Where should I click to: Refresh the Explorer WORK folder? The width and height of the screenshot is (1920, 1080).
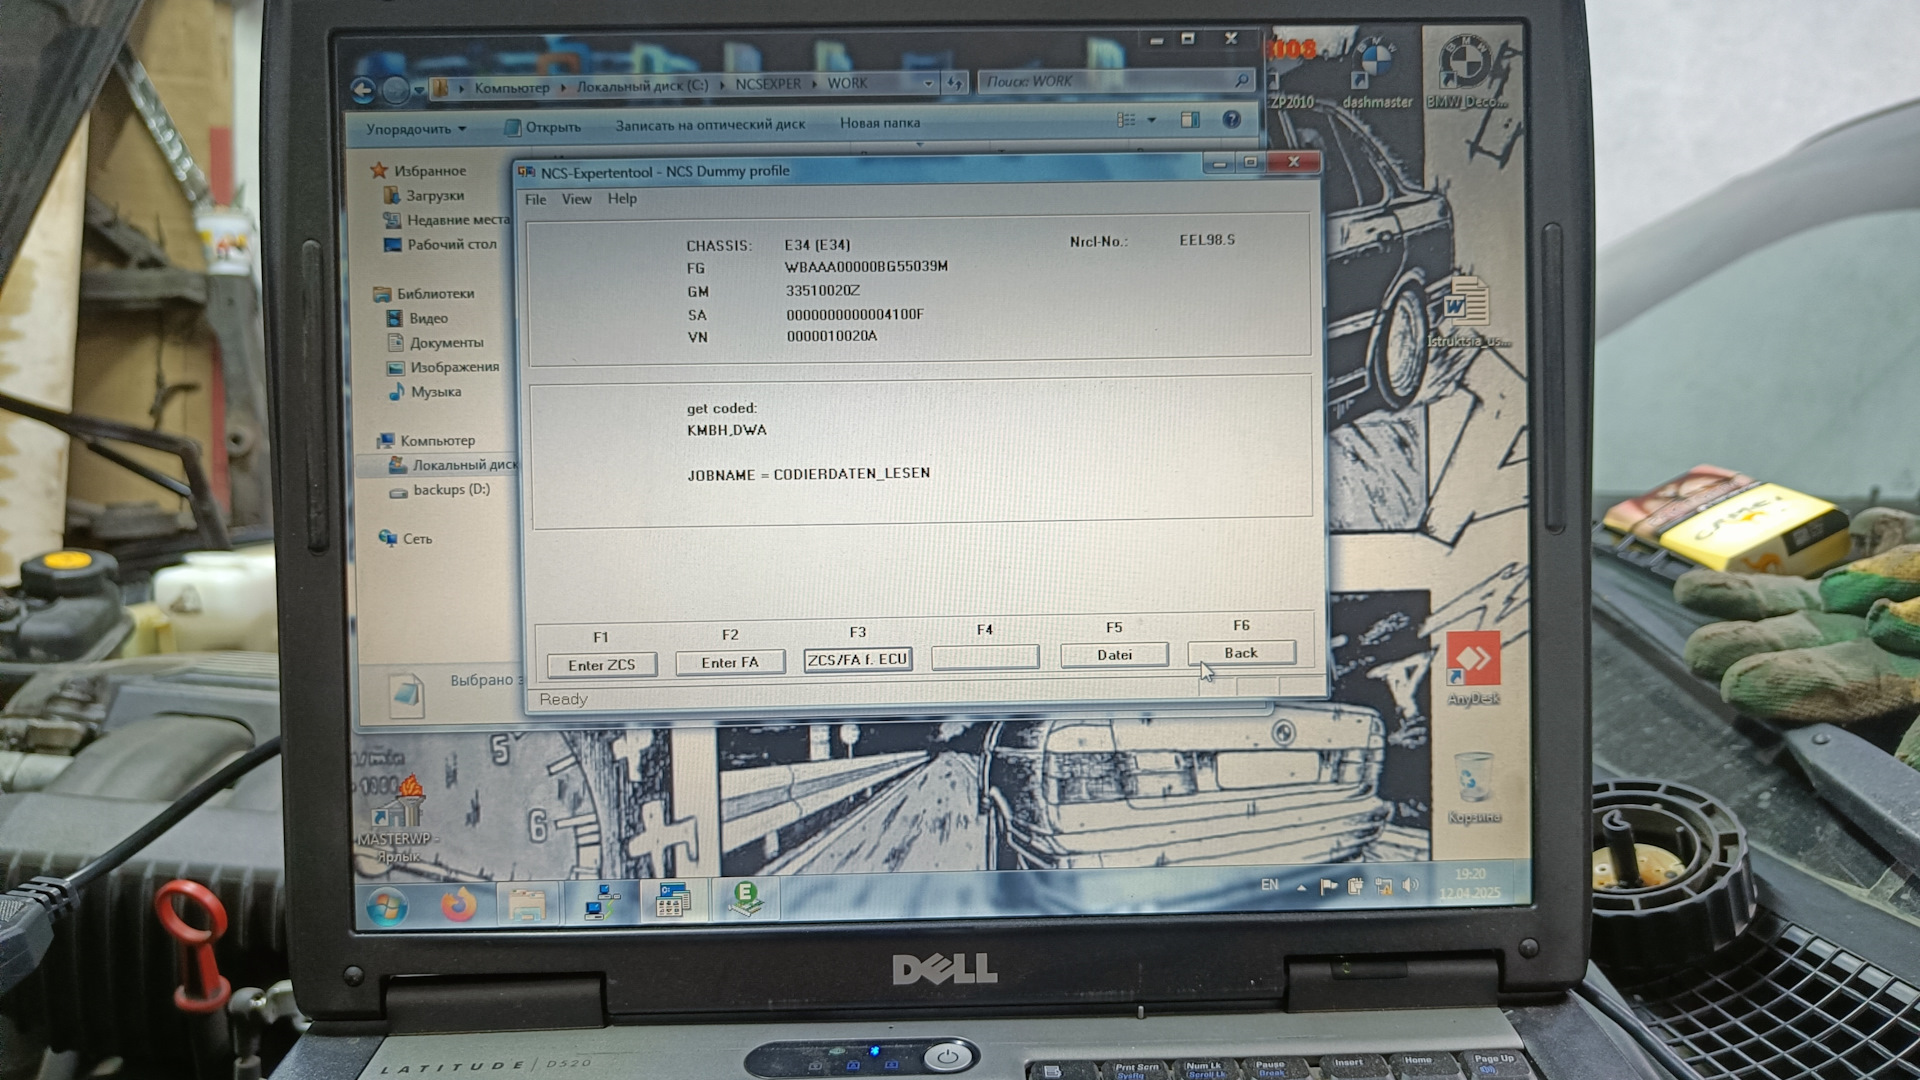tap(954, 83)
